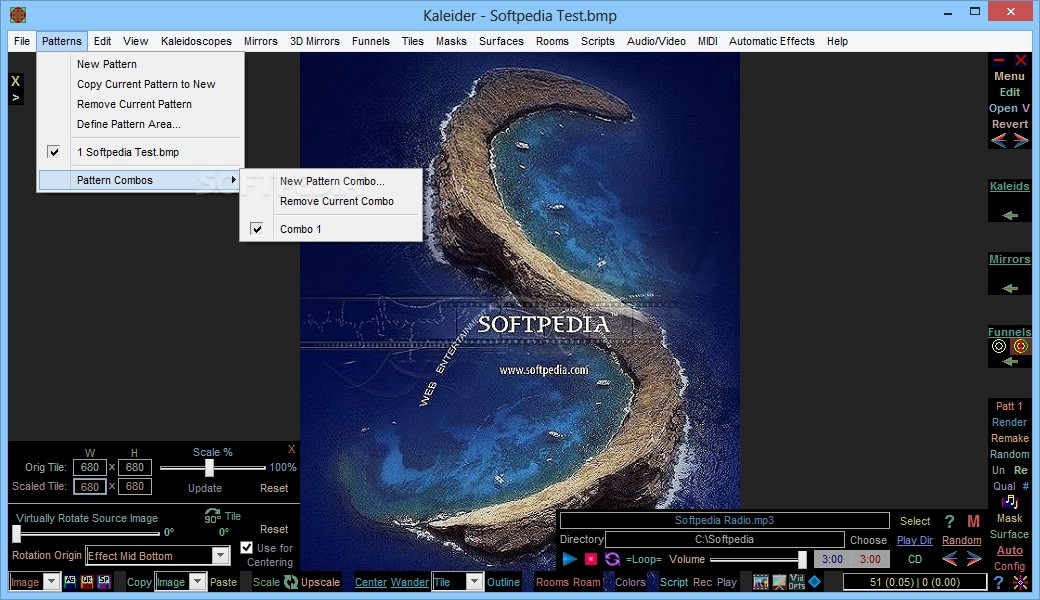This screenshot has height=600, width=1040.
Task: Click the Upscale button
Action: point(320,582)
